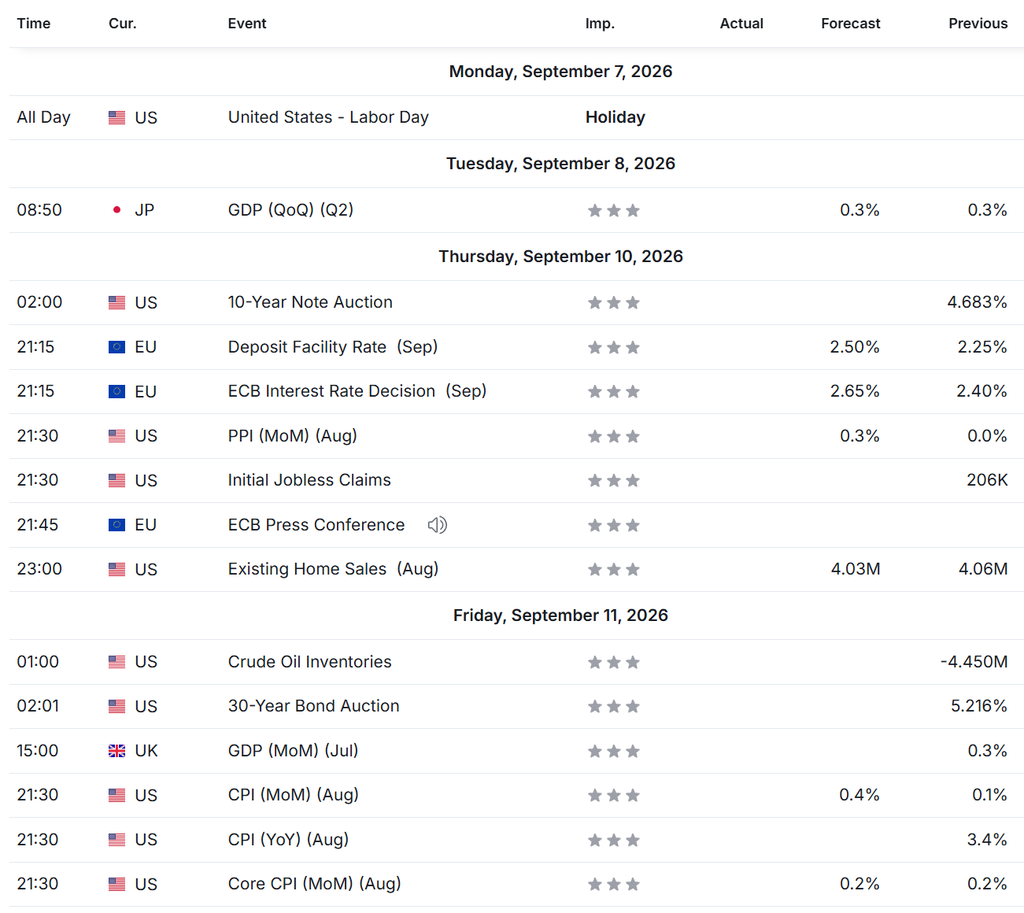The width and height of the screenshot is (1024, 913).
Task: Click the EU flag next to Deposit Facility Rate
Action: [x=117, y=347]
